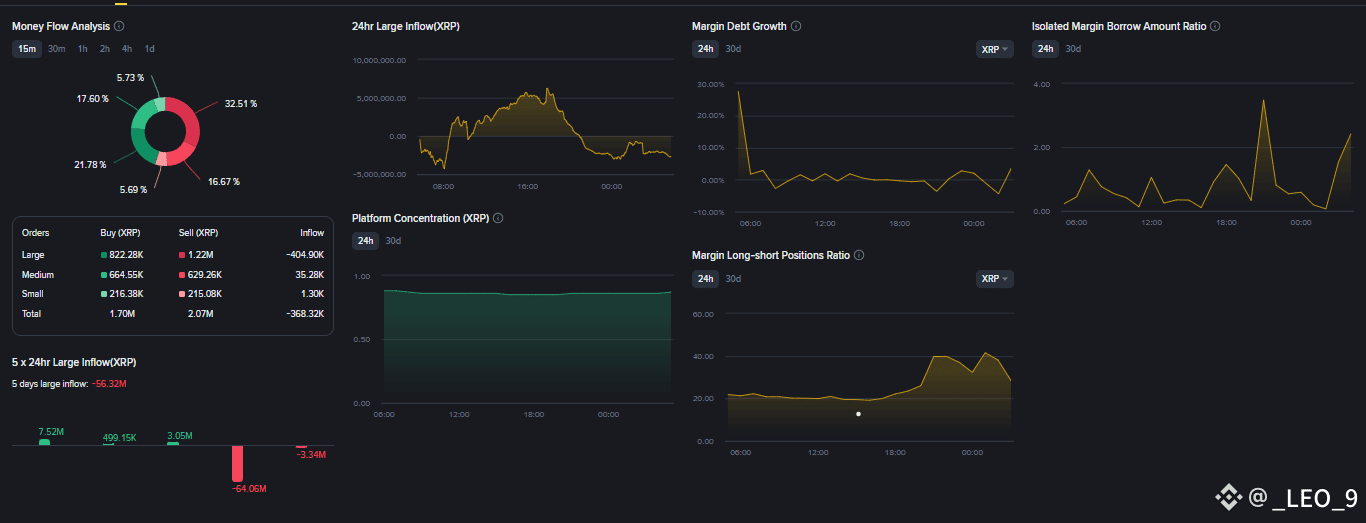The width and height of the screenshot is (1366, 523).
Task: Click info icon next to Margin Debt Growth
Action: [796, 26]
